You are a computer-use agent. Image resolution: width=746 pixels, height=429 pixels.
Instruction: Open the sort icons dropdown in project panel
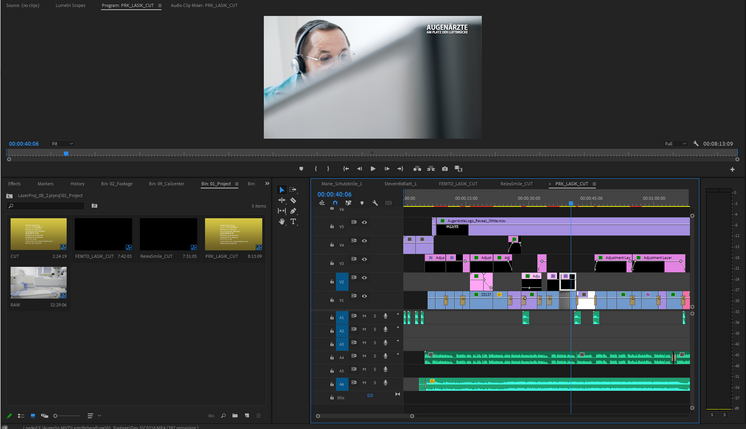pyautogui.click(x=92, y=415)
